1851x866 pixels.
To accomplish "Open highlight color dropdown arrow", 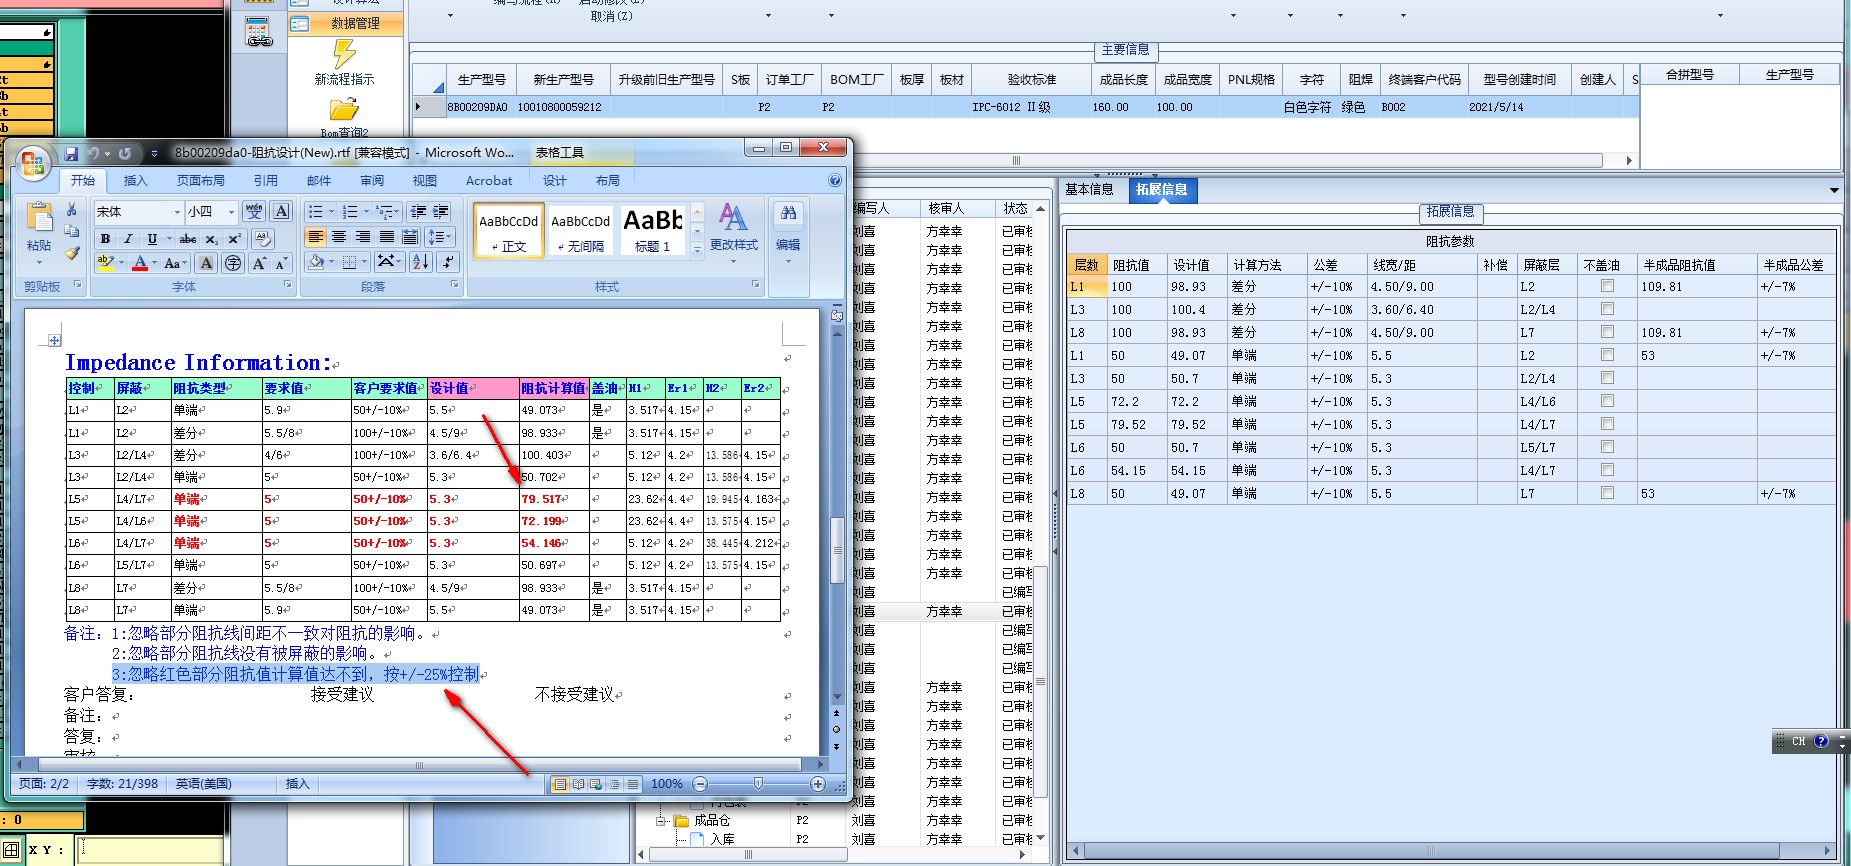I will tap(121, 263).
